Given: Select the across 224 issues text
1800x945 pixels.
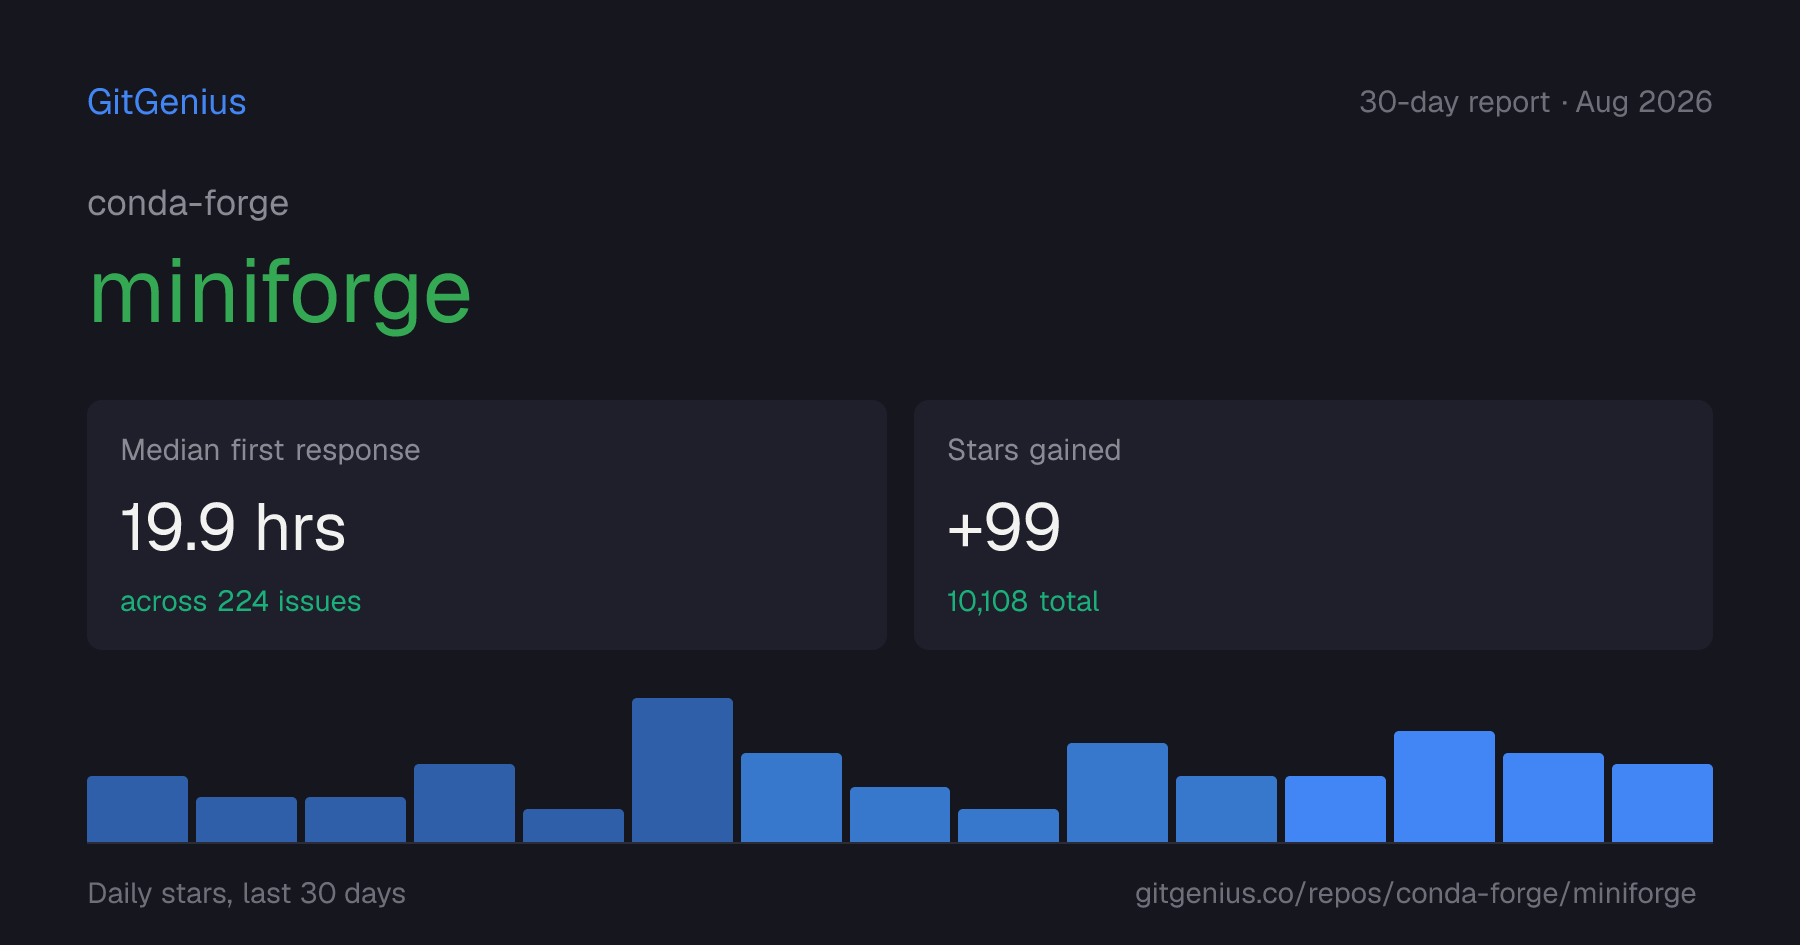Looking at the screenshot, I should pos(241,601).
